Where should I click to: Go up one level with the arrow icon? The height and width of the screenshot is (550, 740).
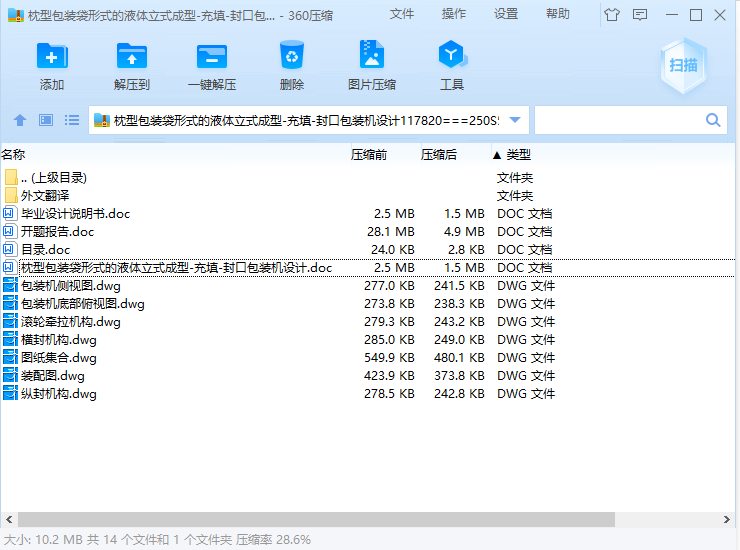[x=19, y=120]
